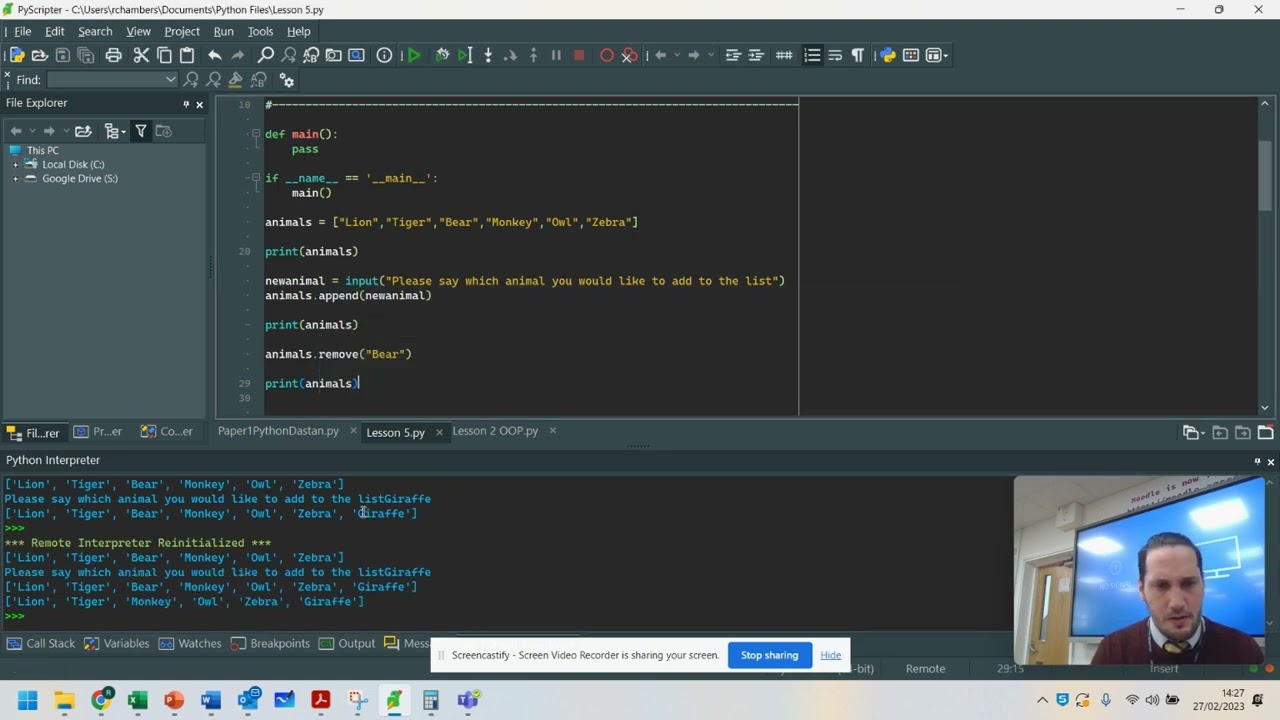This screenshot has width=1280, height=720.
Task: Click the Windows Start button
Action: [27, 700]
